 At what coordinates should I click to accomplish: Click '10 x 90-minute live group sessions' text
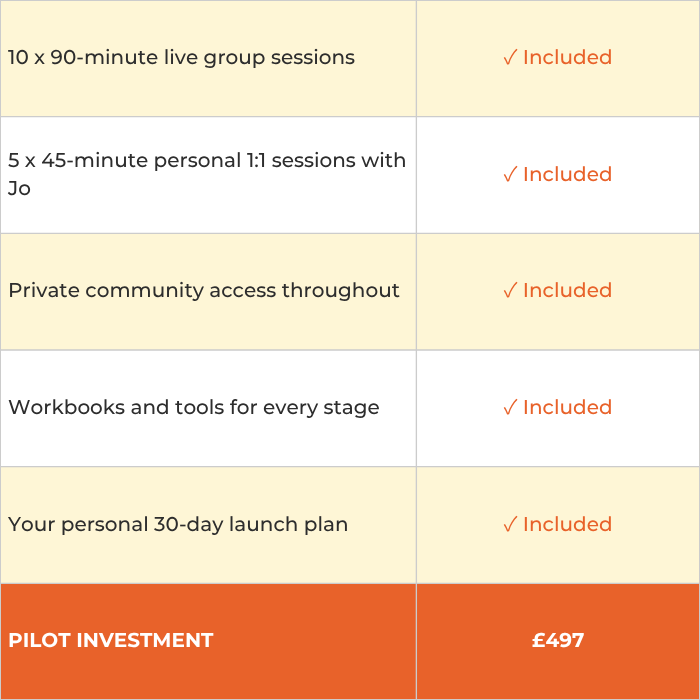pyautogui.click(x=181, y=57)
